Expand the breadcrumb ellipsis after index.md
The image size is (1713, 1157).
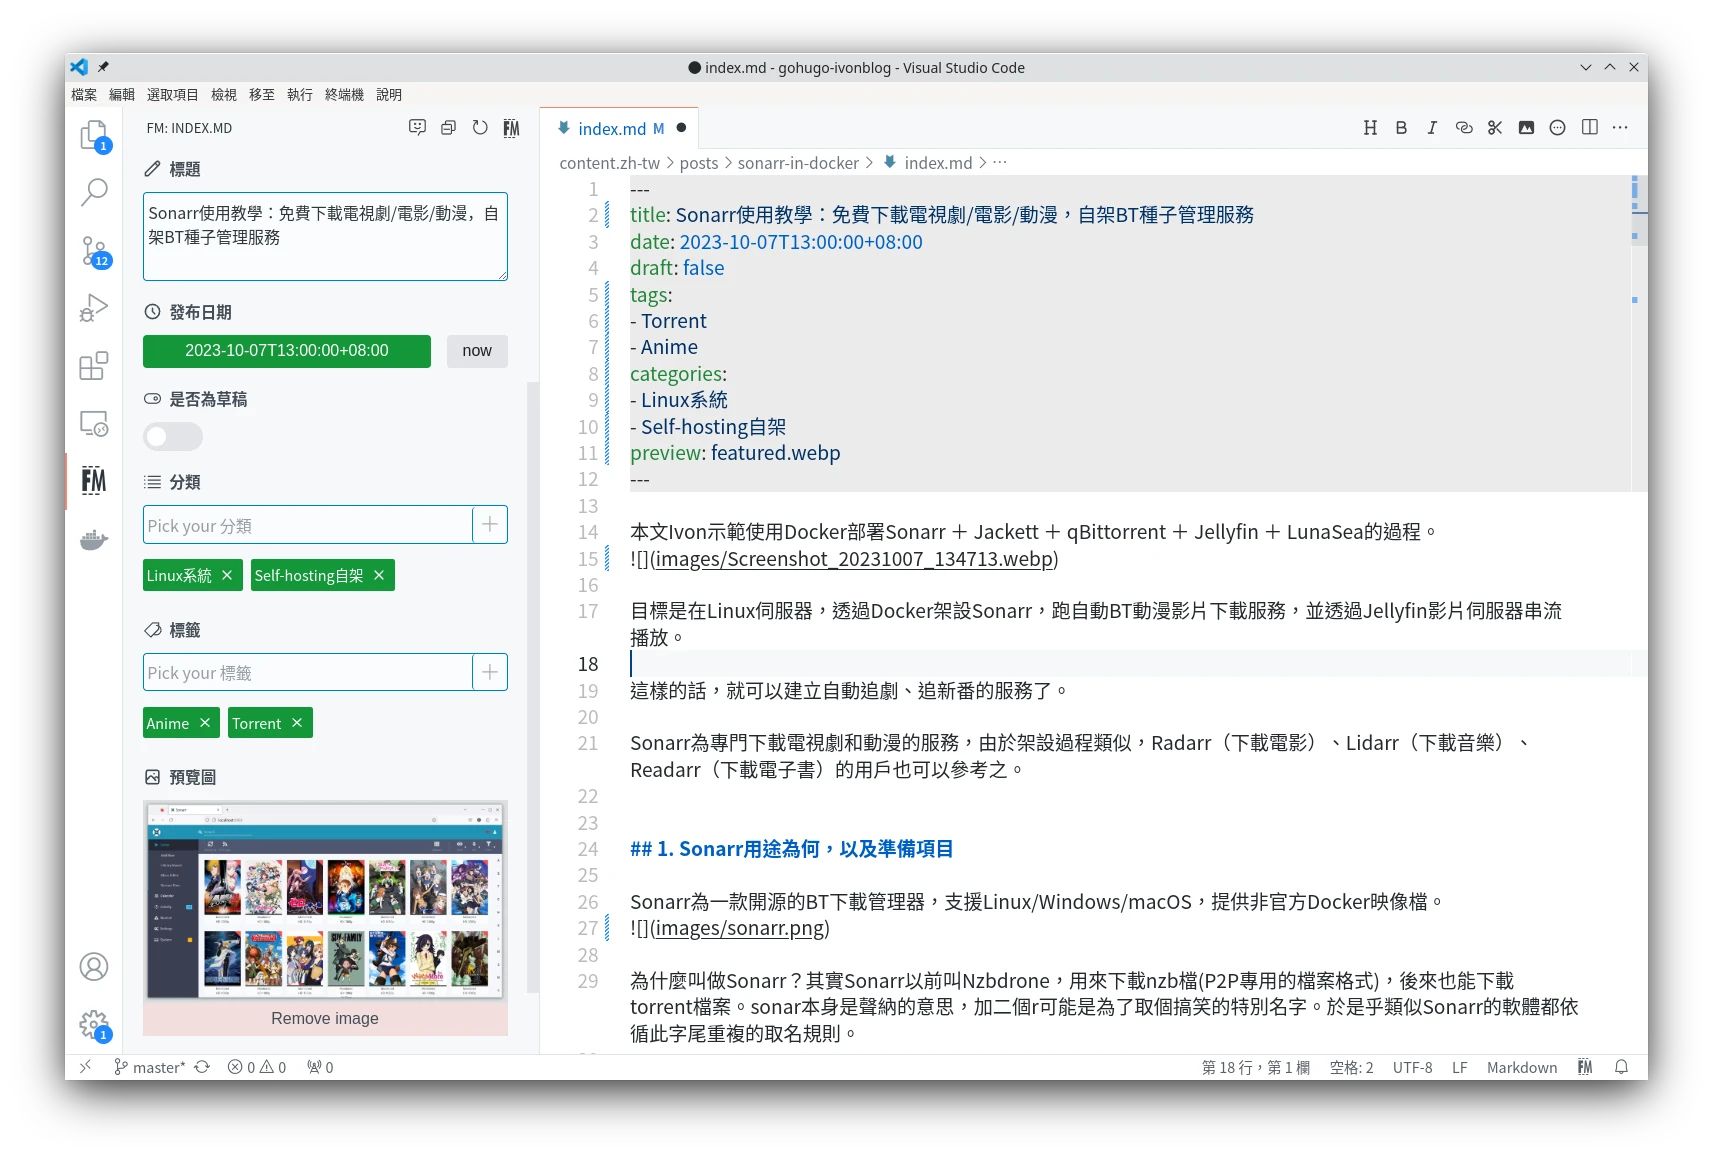coord(1000,163)
